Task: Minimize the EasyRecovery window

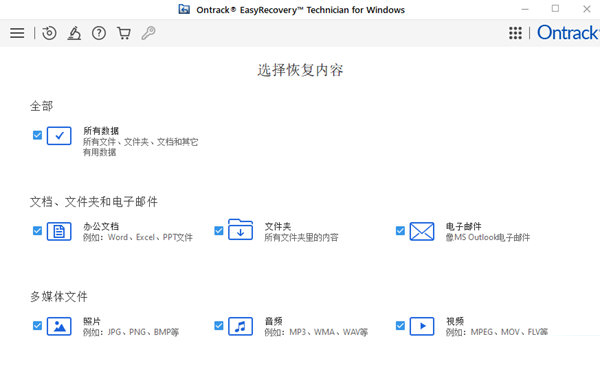Action: (525, 9)
